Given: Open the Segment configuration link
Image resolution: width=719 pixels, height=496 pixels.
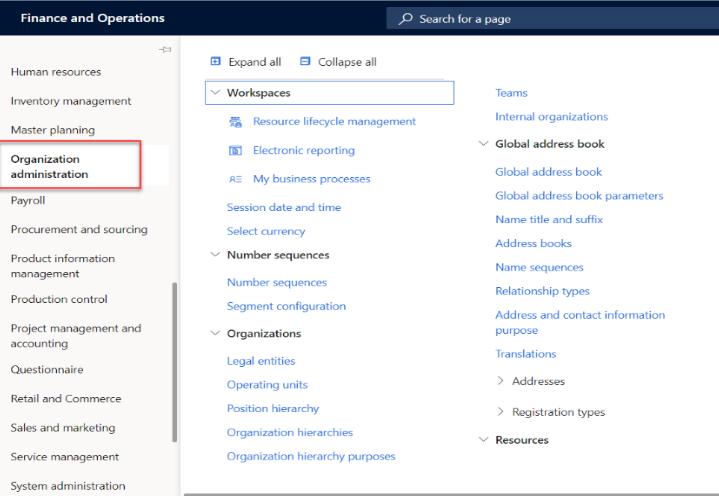Looking at the screenshot, I should tap(286, 306).
